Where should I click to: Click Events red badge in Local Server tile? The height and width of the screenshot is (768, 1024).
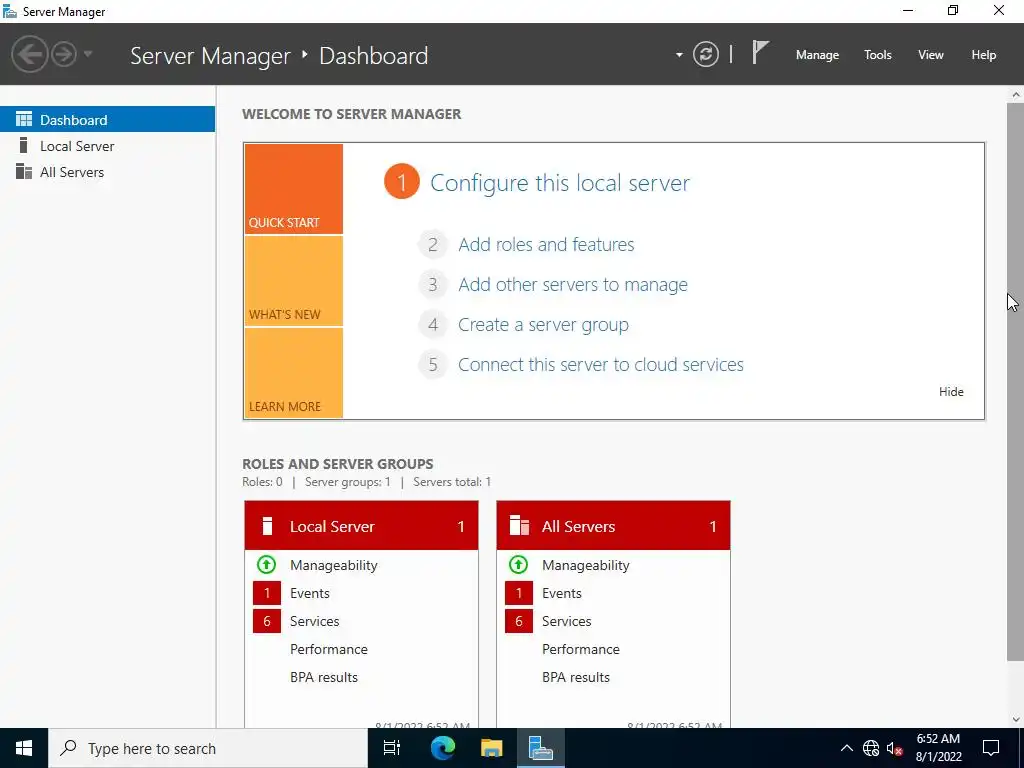(x=266, y=593)
